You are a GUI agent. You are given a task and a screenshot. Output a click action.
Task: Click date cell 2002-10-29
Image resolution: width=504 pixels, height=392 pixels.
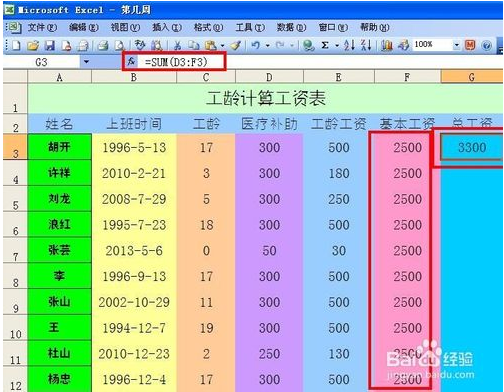[x=134, y=302]
